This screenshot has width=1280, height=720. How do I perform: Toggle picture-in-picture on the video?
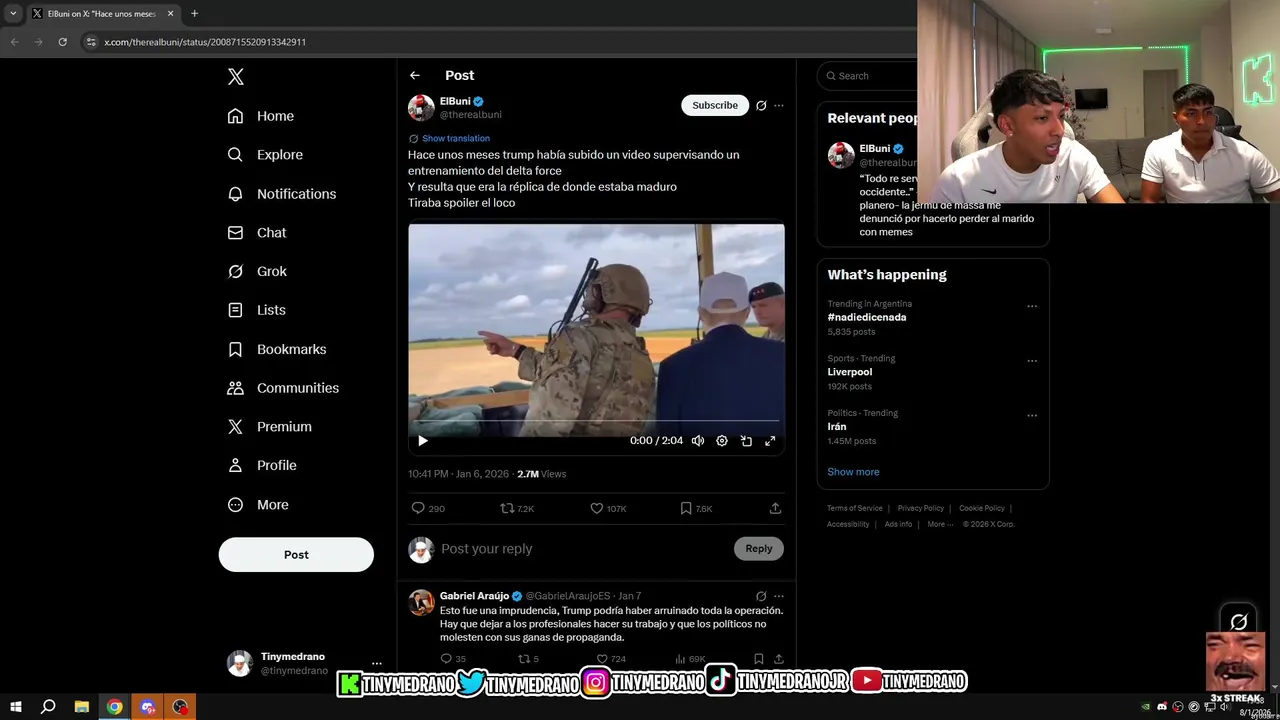click(x=746, y=441)
